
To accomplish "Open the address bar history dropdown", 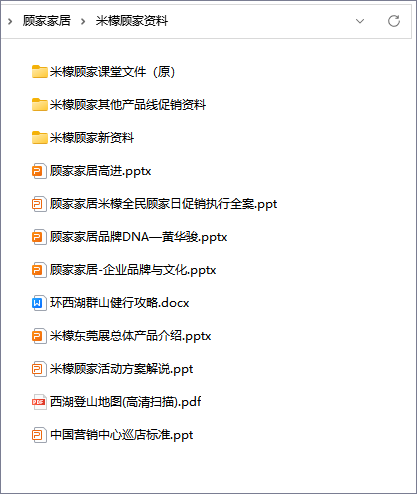I will click(x=360, y=21).
